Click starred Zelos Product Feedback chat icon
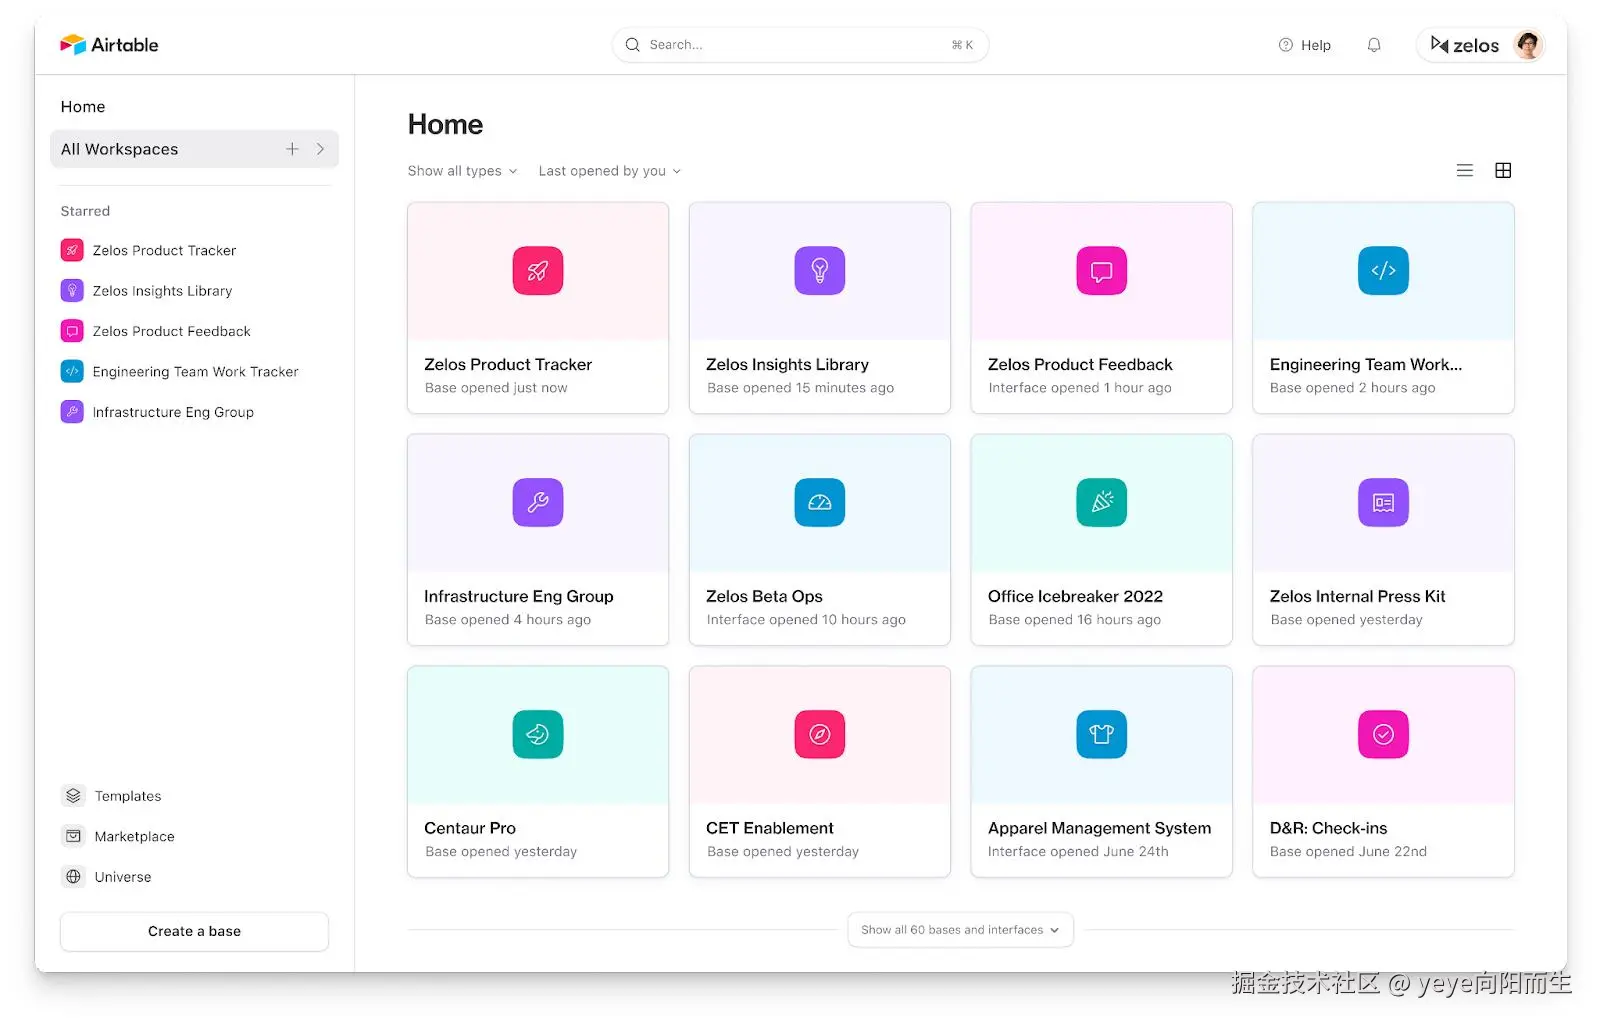The width and height of the screenshot is (1600, 1025). pos(72,332)
